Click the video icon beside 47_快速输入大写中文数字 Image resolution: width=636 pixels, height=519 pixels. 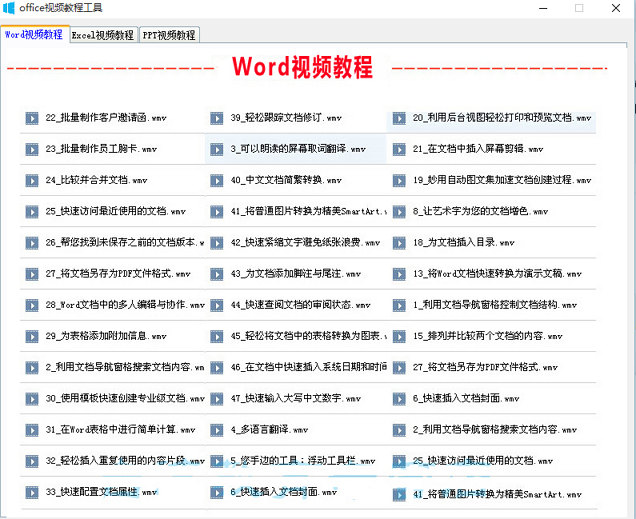(217, 399)
